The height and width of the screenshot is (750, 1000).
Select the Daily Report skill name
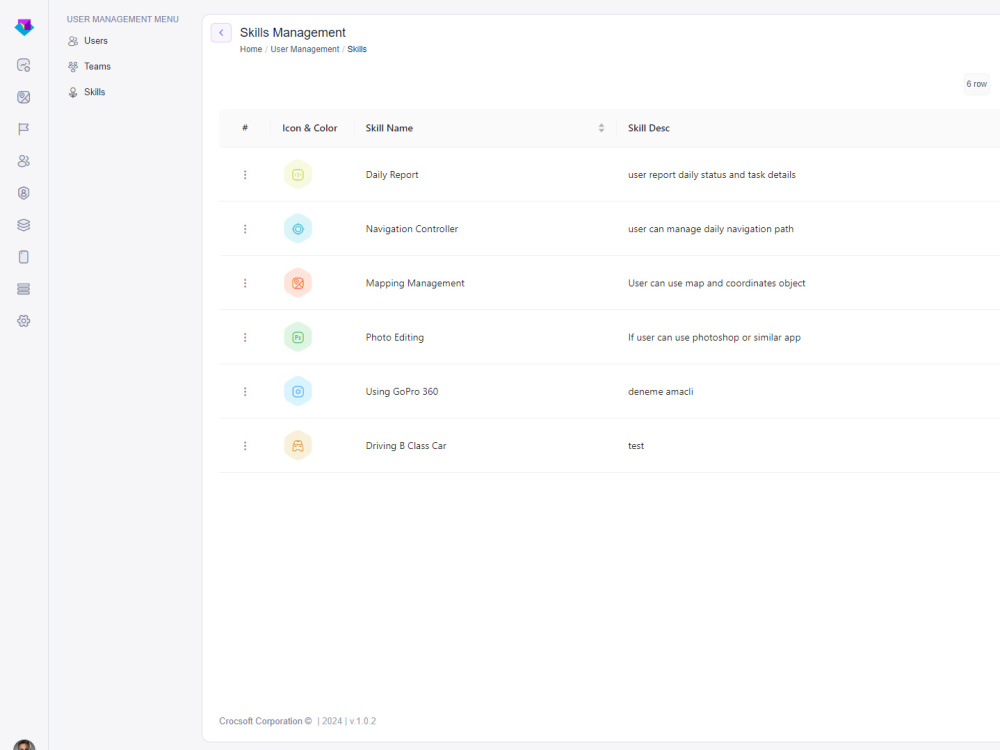click(392, 175)
